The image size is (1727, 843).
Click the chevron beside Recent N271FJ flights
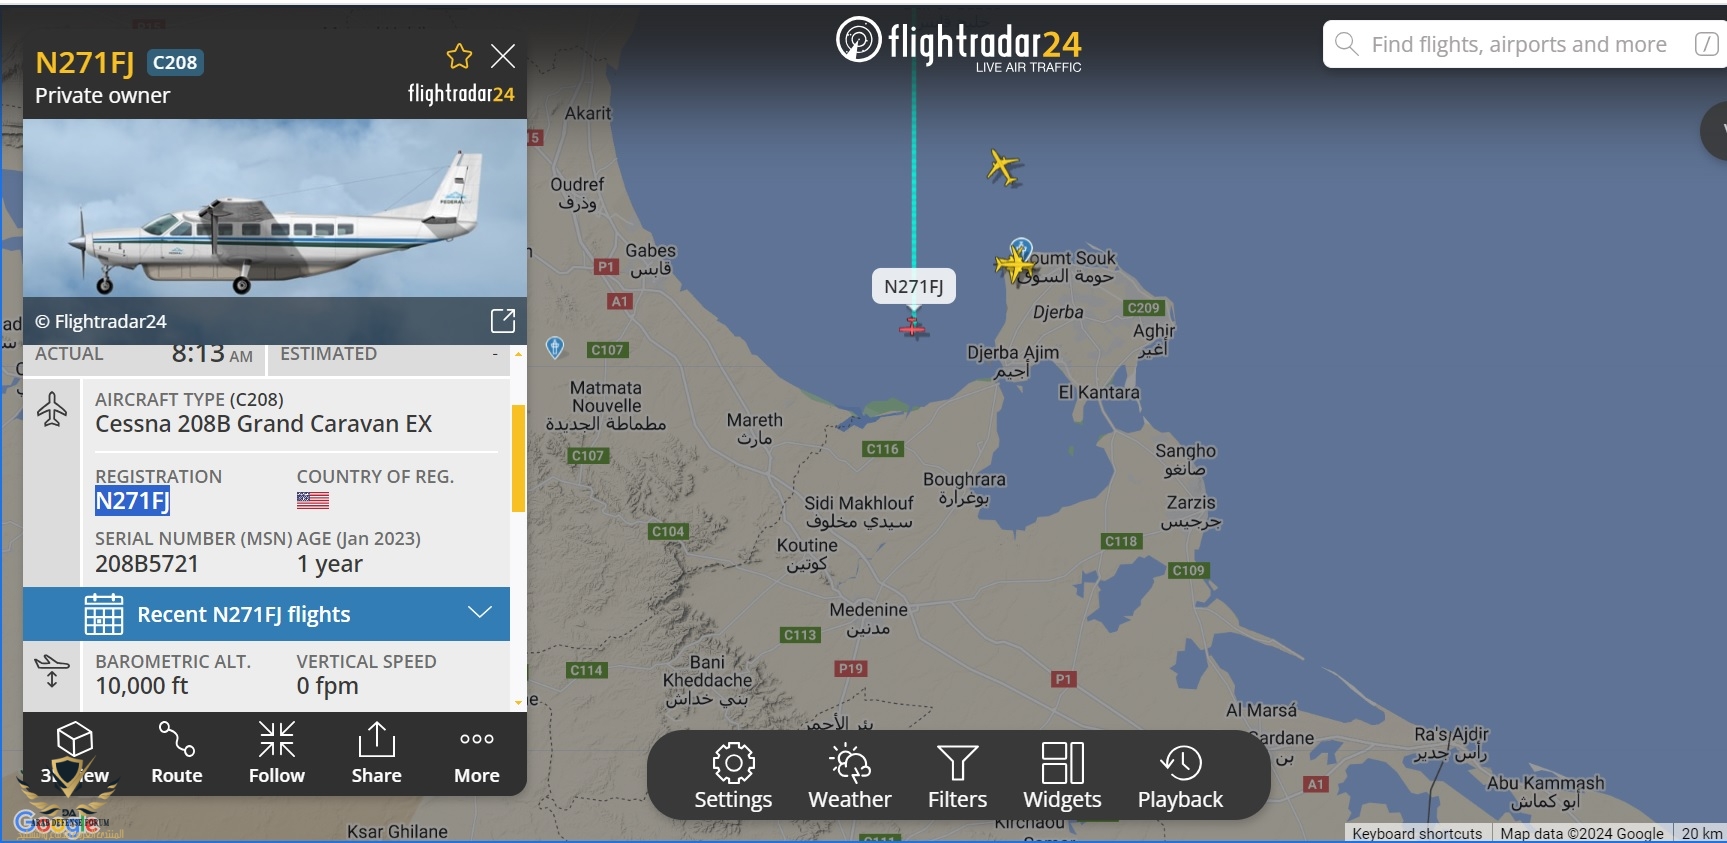[480, 612]
